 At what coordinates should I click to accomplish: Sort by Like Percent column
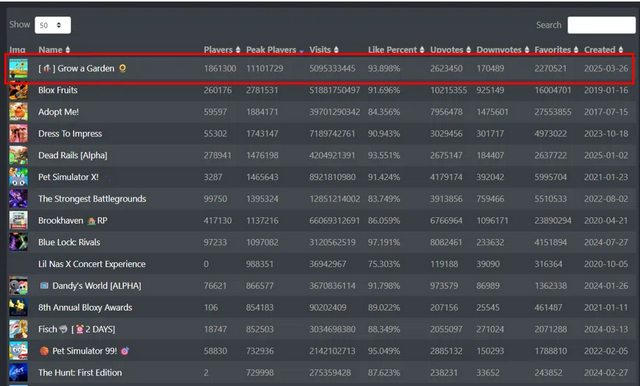pos(396,50)
